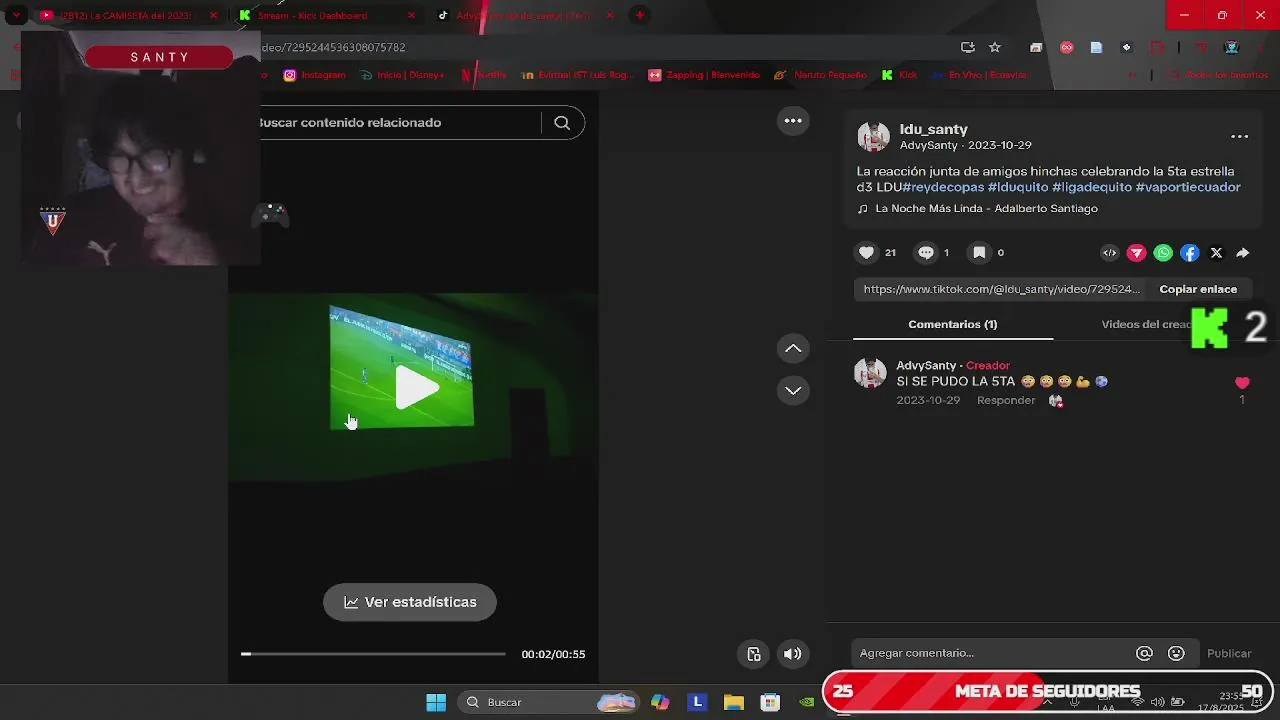Open a new browser tab with the plus
The width and height of the screenshot is (1280, 720).
pyautogui.click(x=640, y=15)
